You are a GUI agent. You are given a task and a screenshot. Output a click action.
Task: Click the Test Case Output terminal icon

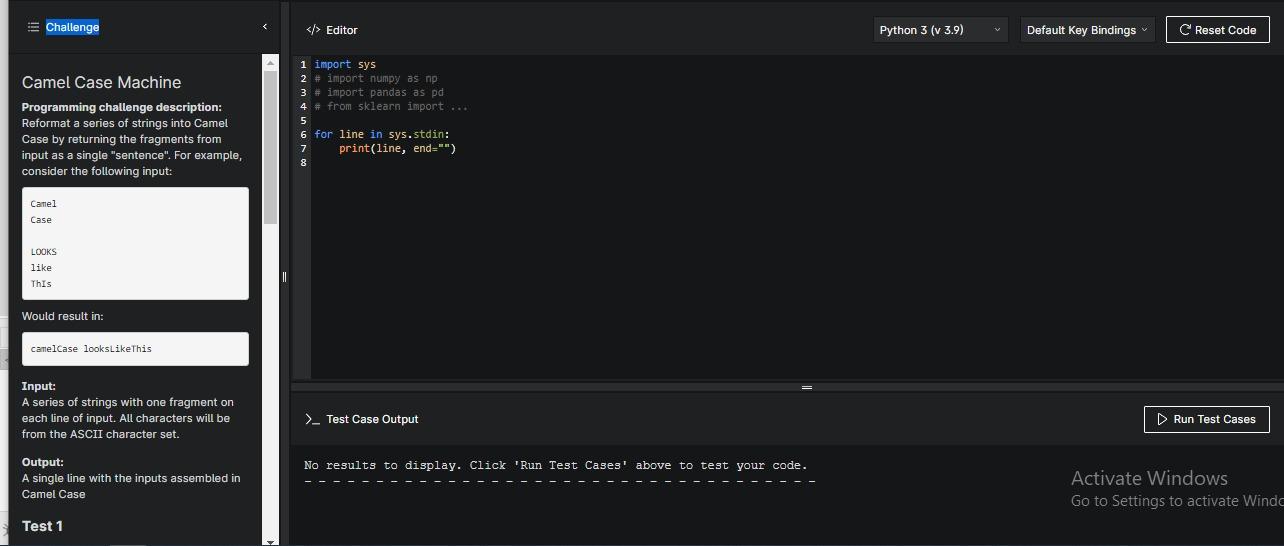[312, 419]
